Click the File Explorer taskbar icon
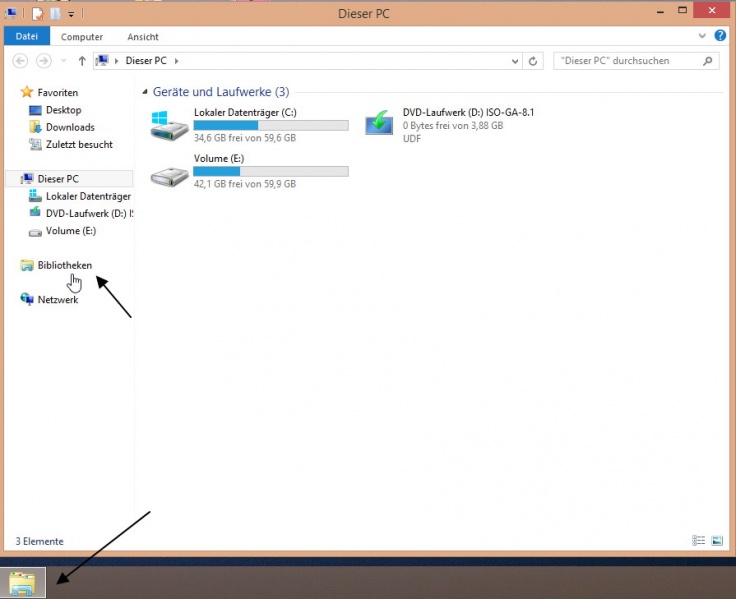The height and width of the screenshot is (599, 736). [x=22, y=582]
